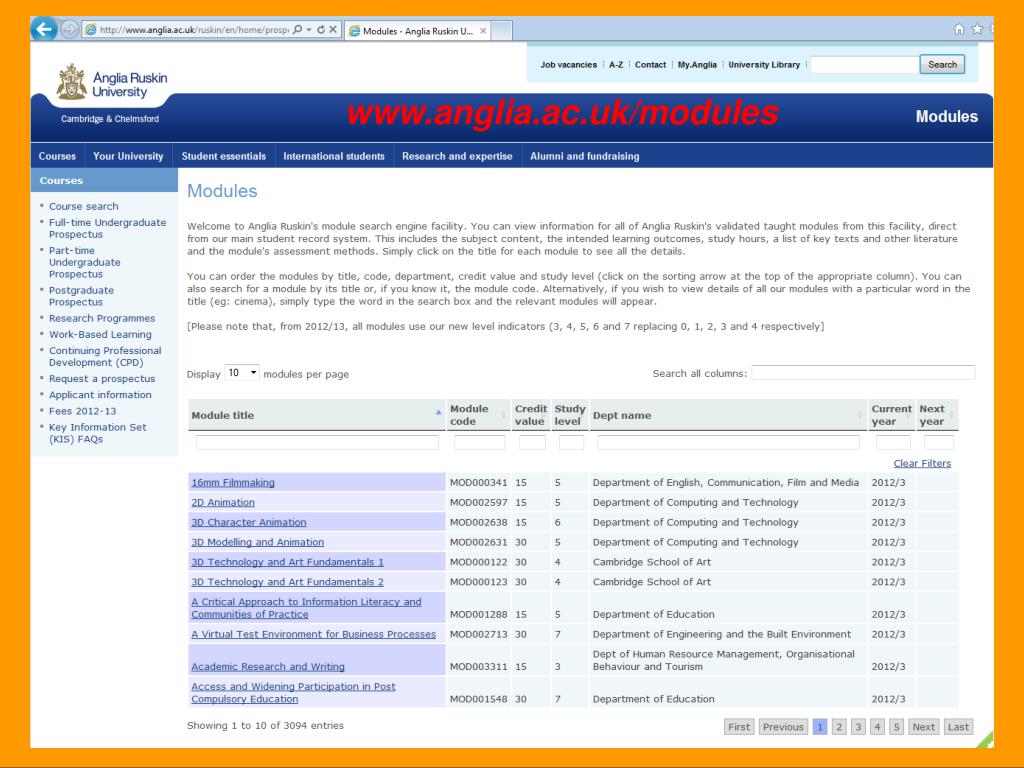This screenshot has height=768, width=1024.
Task: Close the Modules browser tab
Action: pos(483,31)
